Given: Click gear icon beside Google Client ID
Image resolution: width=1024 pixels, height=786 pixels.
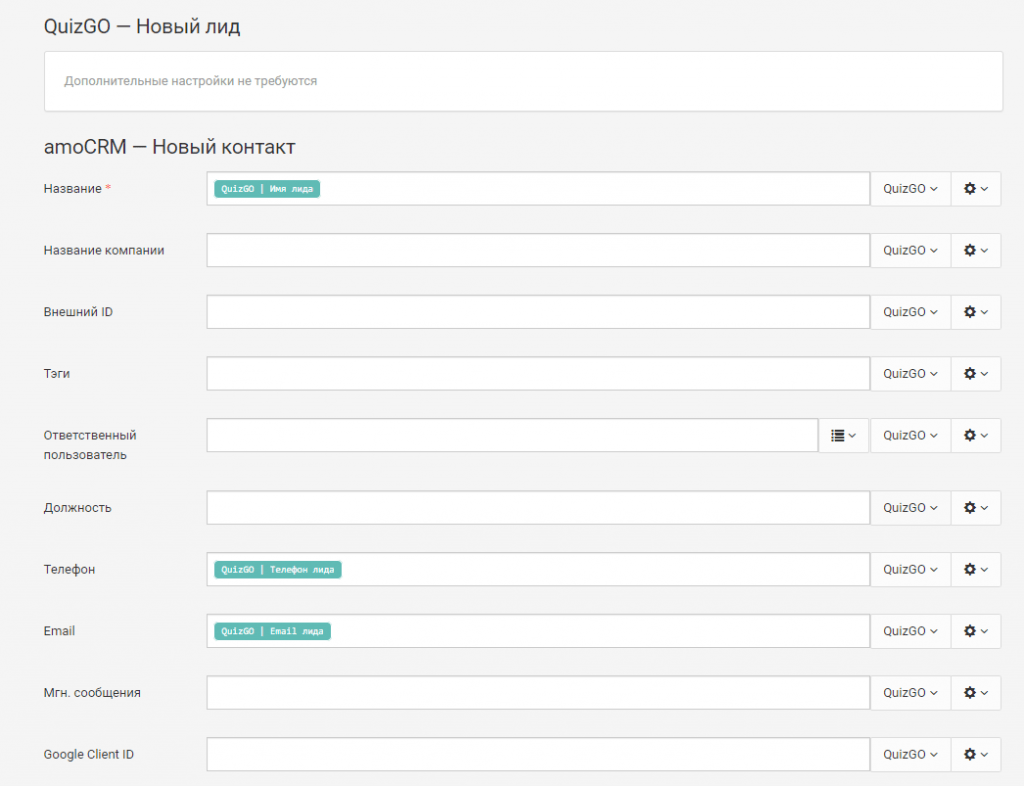Looking at the screenshot, I should coord(975,755).
